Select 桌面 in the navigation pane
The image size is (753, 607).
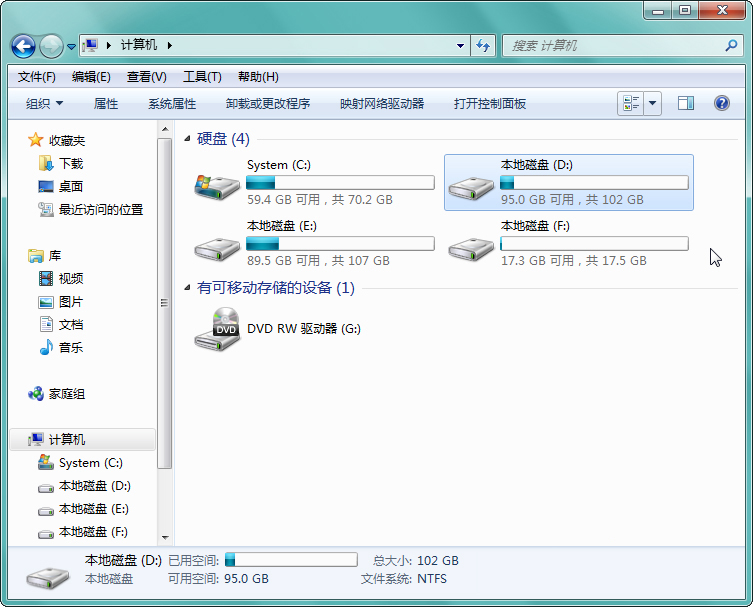click(x=61, y=186)
